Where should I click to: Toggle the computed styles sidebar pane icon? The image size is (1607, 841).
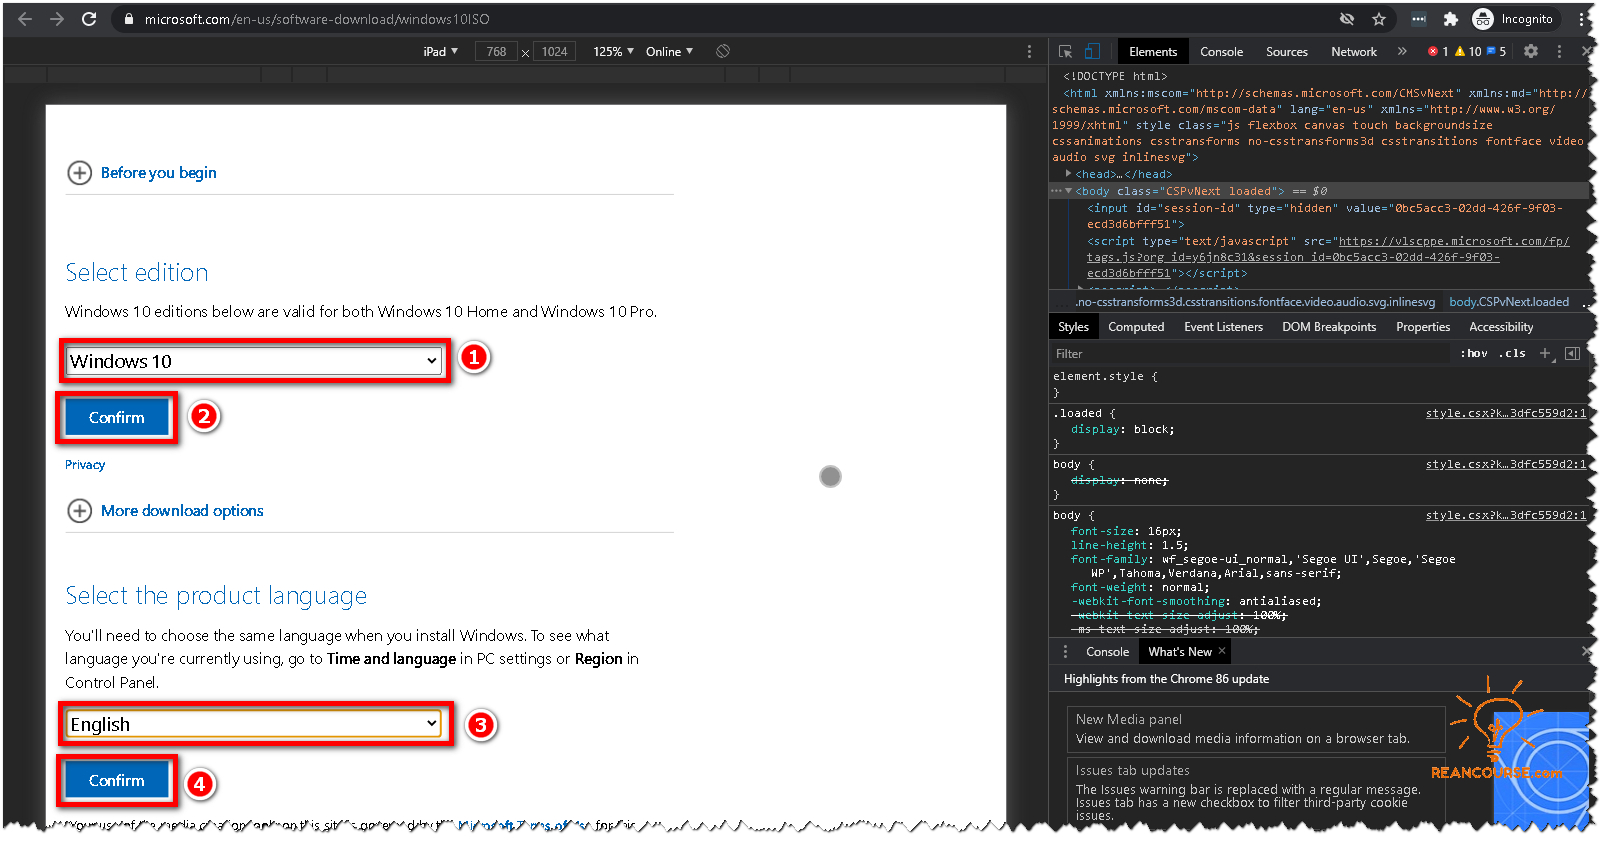[1573, 353]
